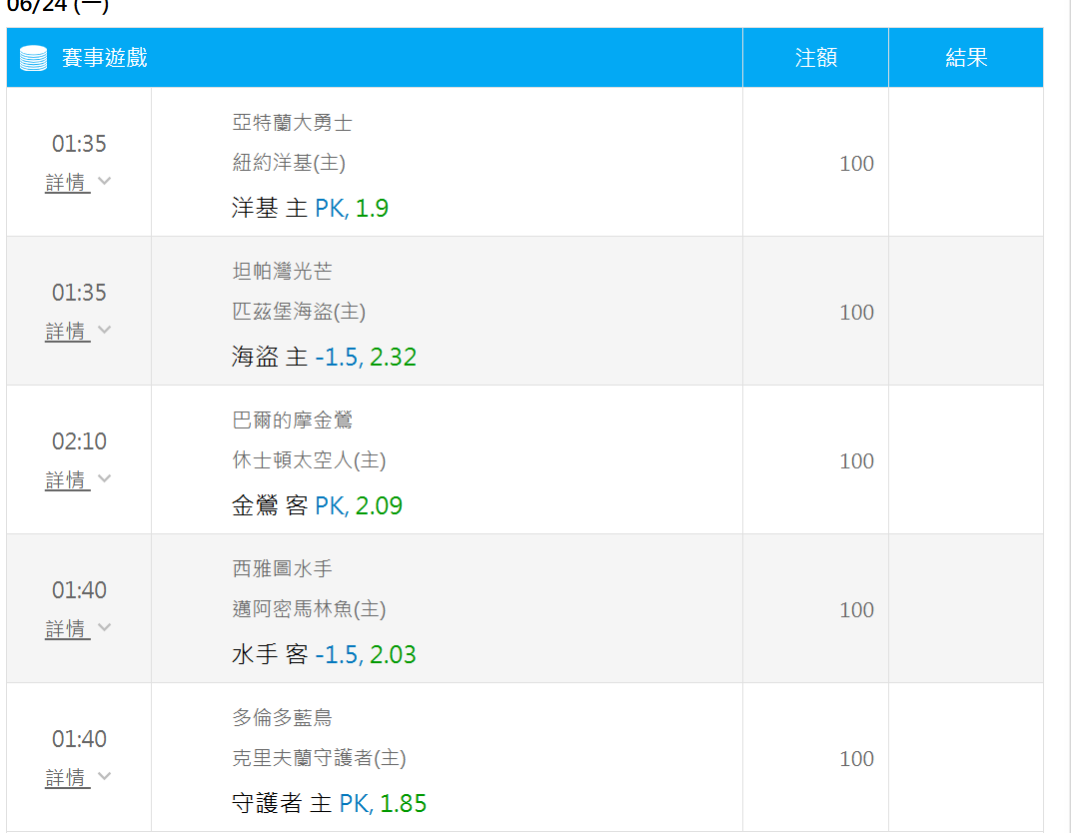This screenshot has height=833, width=1080.
Task: Click the 01:35 time for 紐約洋基 game
Action: pyautogui.click(x=79, y=144)
